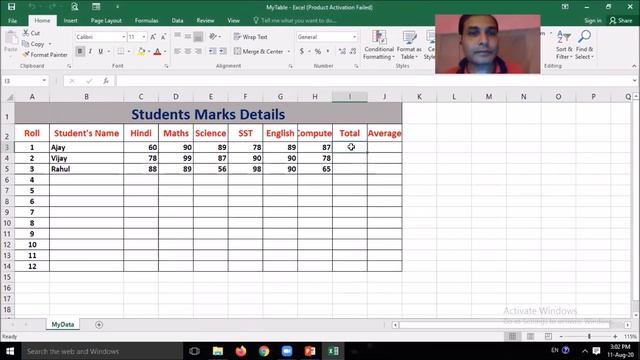The width and height of the screenshot is (640, 360).
Task: Open the Font Color dropdown arrow
Action: (x=165, y=51)
